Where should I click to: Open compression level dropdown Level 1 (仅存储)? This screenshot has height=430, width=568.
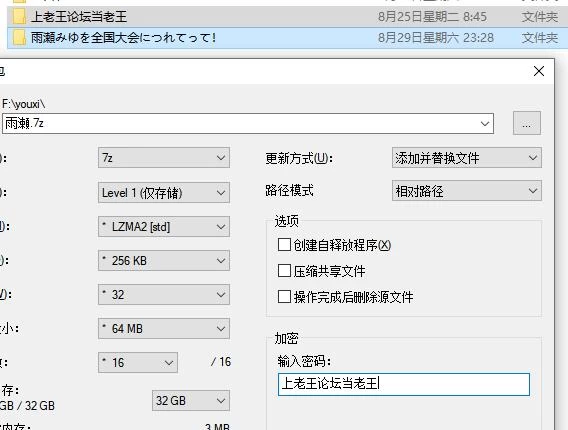click(164, 192)
